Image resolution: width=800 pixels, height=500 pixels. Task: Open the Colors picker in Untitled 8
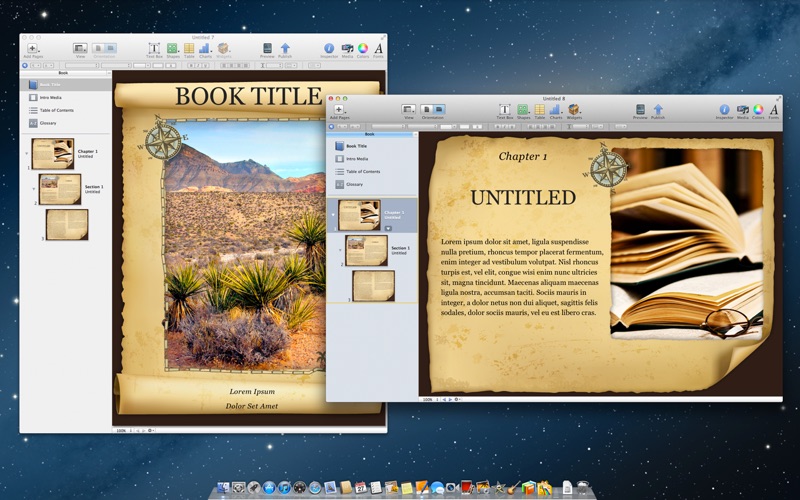click(758, 110)
